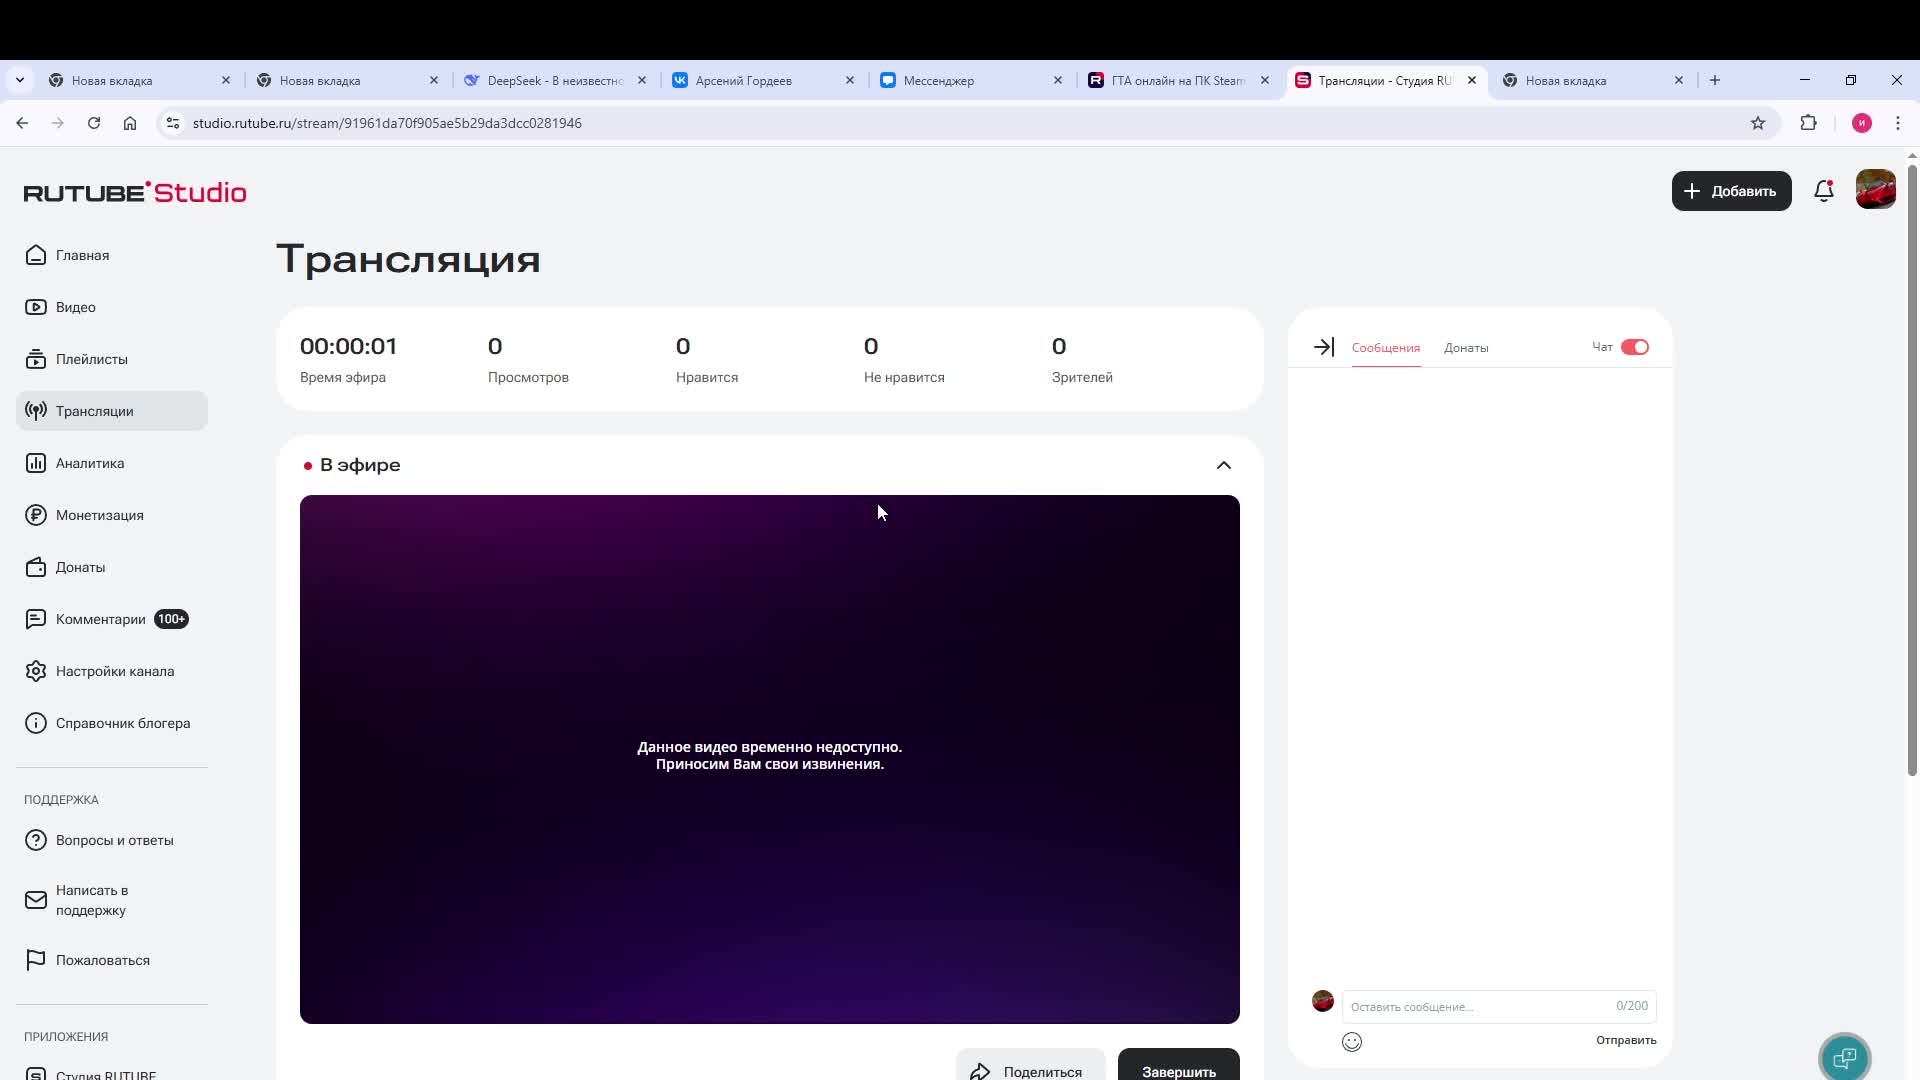Image resolution: width=1920 pixels, height=1080 pixels.
Task: Open Монетизация from the sidebar
Action: pyautogui.click(x=99, y=515)
